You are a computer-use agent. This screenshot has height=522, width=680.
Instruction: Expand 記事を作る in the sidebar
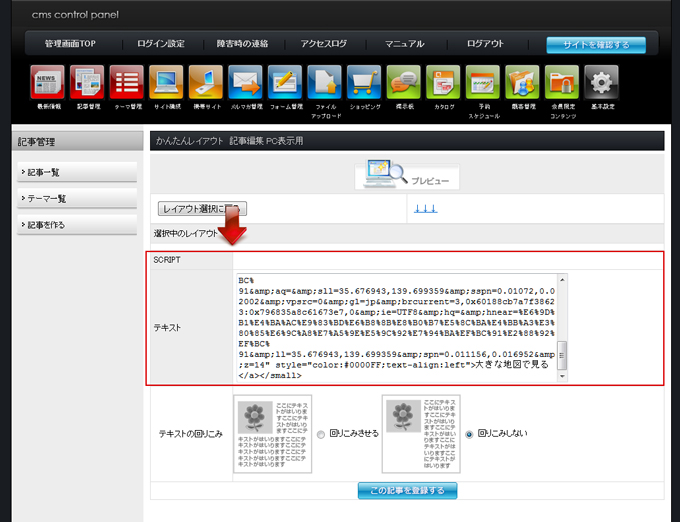pyautogui.click(x=76, y=224)
